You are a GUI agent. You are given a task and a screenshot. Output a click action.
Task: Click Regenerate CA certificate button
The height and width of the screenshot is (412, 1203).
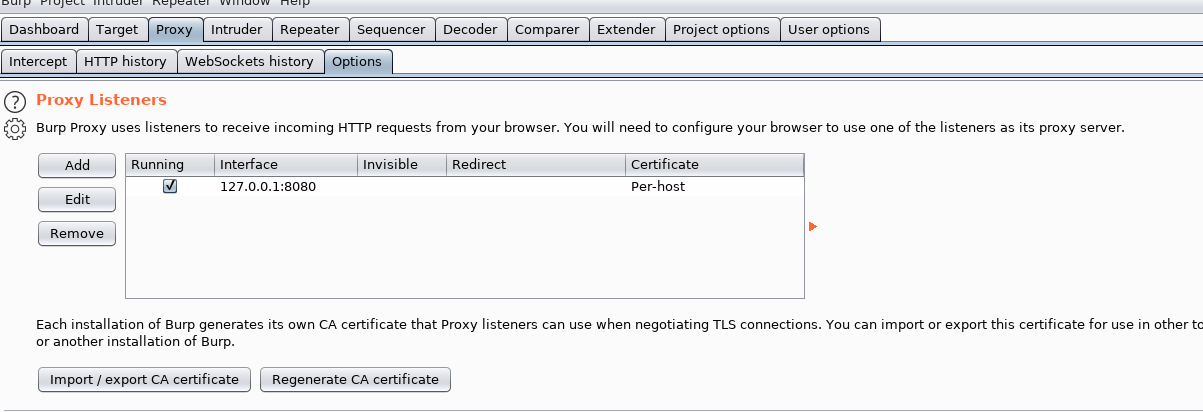pos(355,379)
